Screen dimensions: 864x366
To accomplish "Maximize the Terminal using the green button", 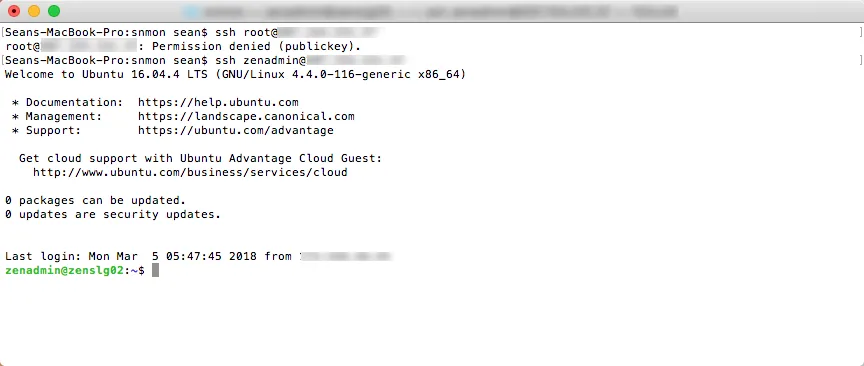I will tap(53, 11).
